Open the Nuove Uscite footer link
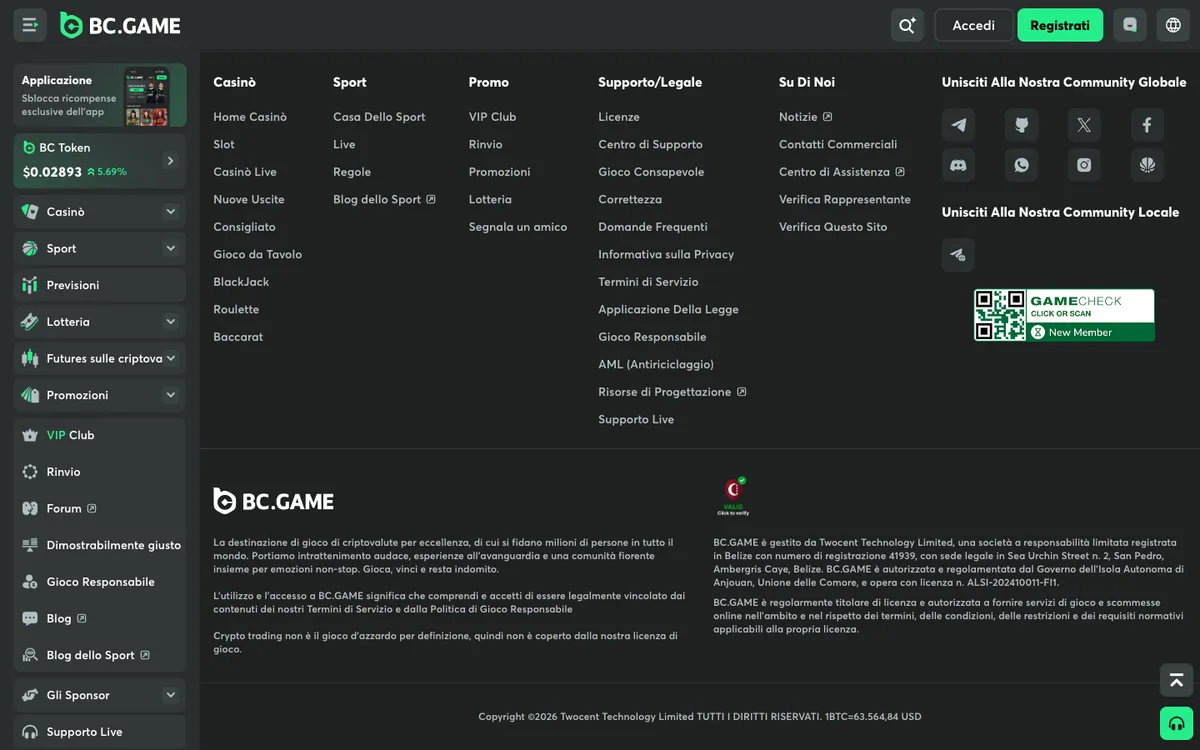The width and height of the screenshot is (1200, 750). (249, 199)
